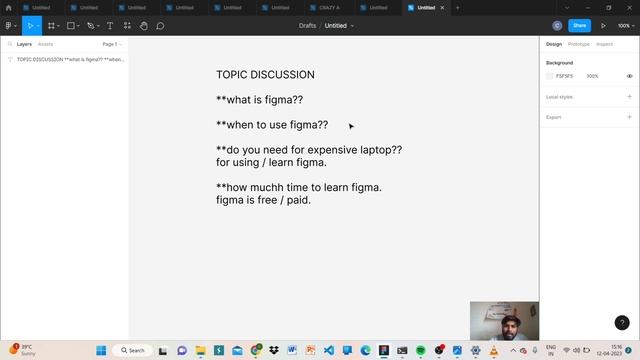Edit the F5F5F5 background hex value
640x360 pixels.
click(x=564, y=76)
